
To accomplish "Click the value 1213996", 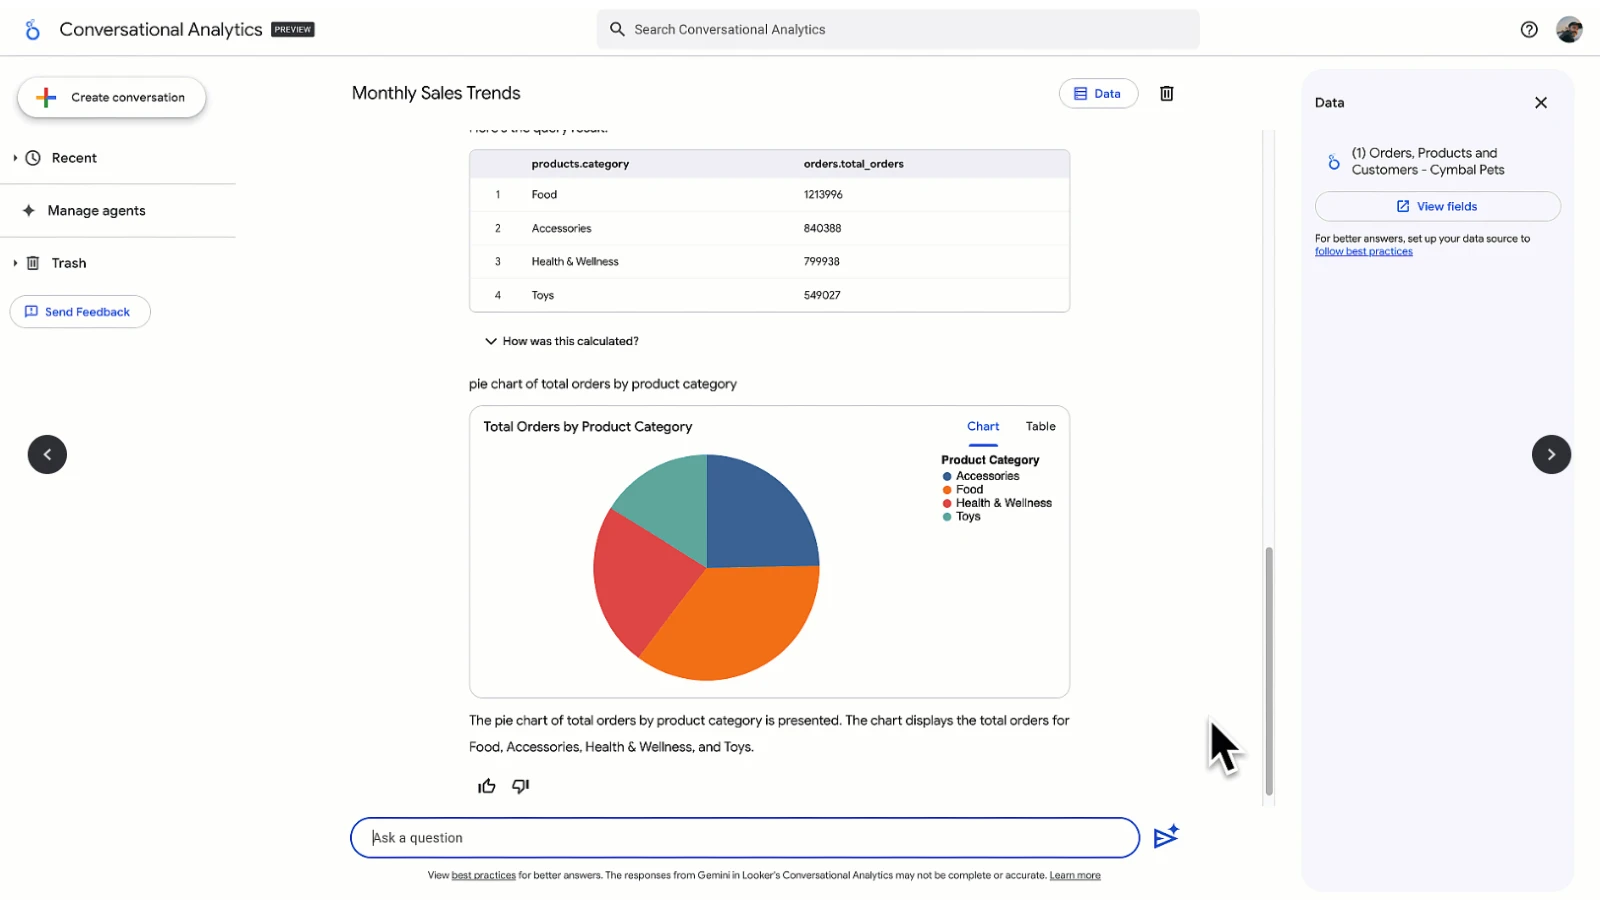I will (x=823, y=195).
